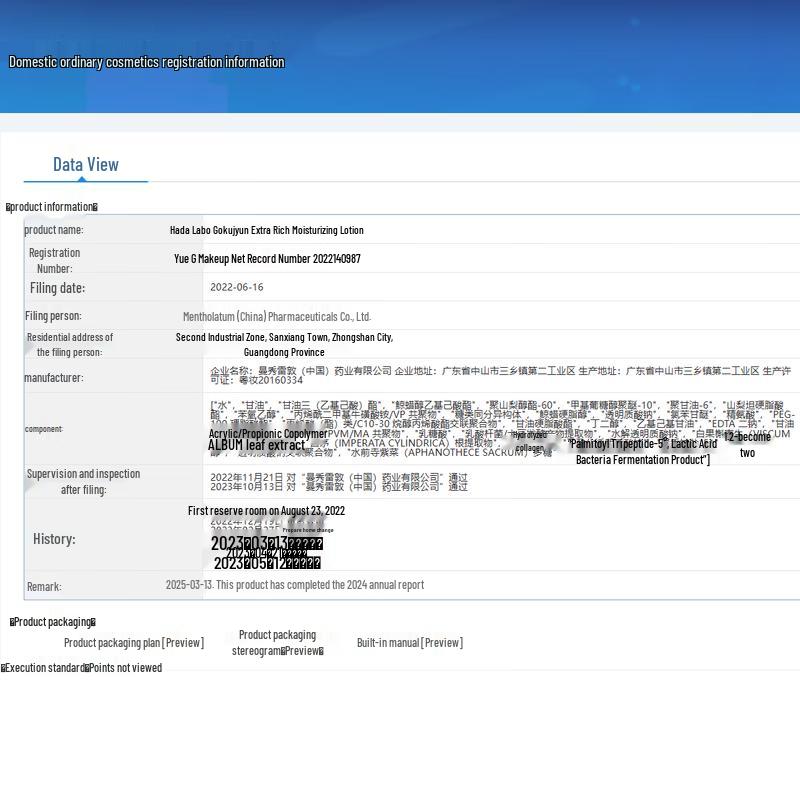Open the Data View tab
800x800 pixels.
[86, 164]
